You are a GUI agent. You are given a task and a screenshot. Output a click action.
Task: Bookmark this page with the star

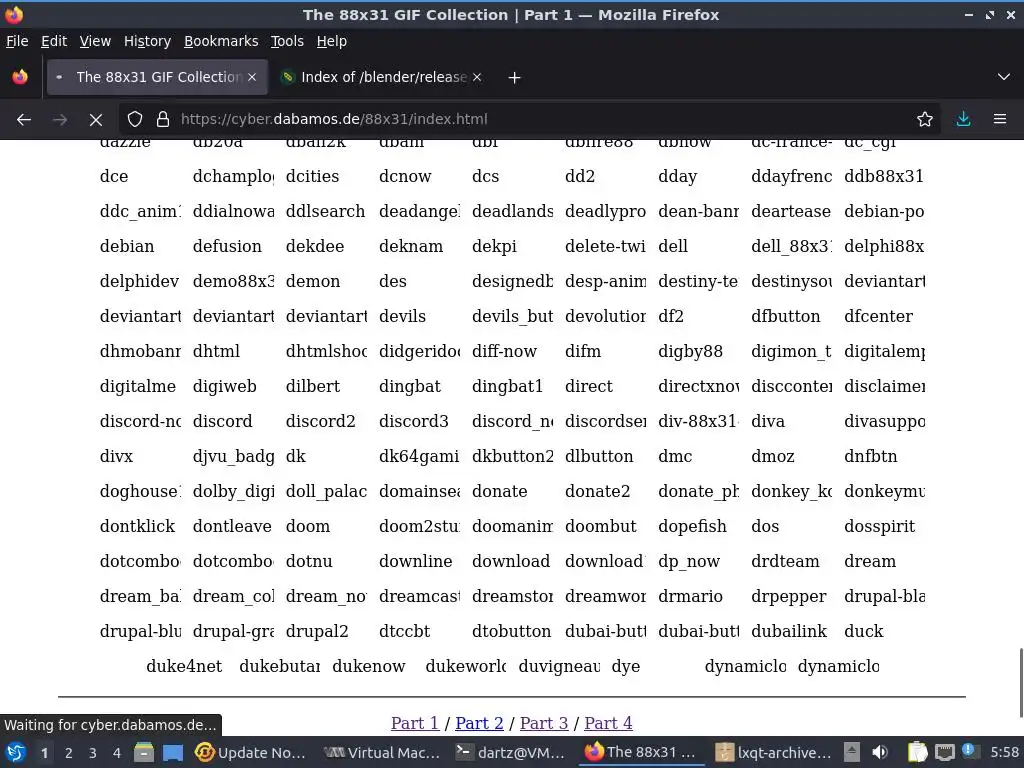(x=925, y=120)
